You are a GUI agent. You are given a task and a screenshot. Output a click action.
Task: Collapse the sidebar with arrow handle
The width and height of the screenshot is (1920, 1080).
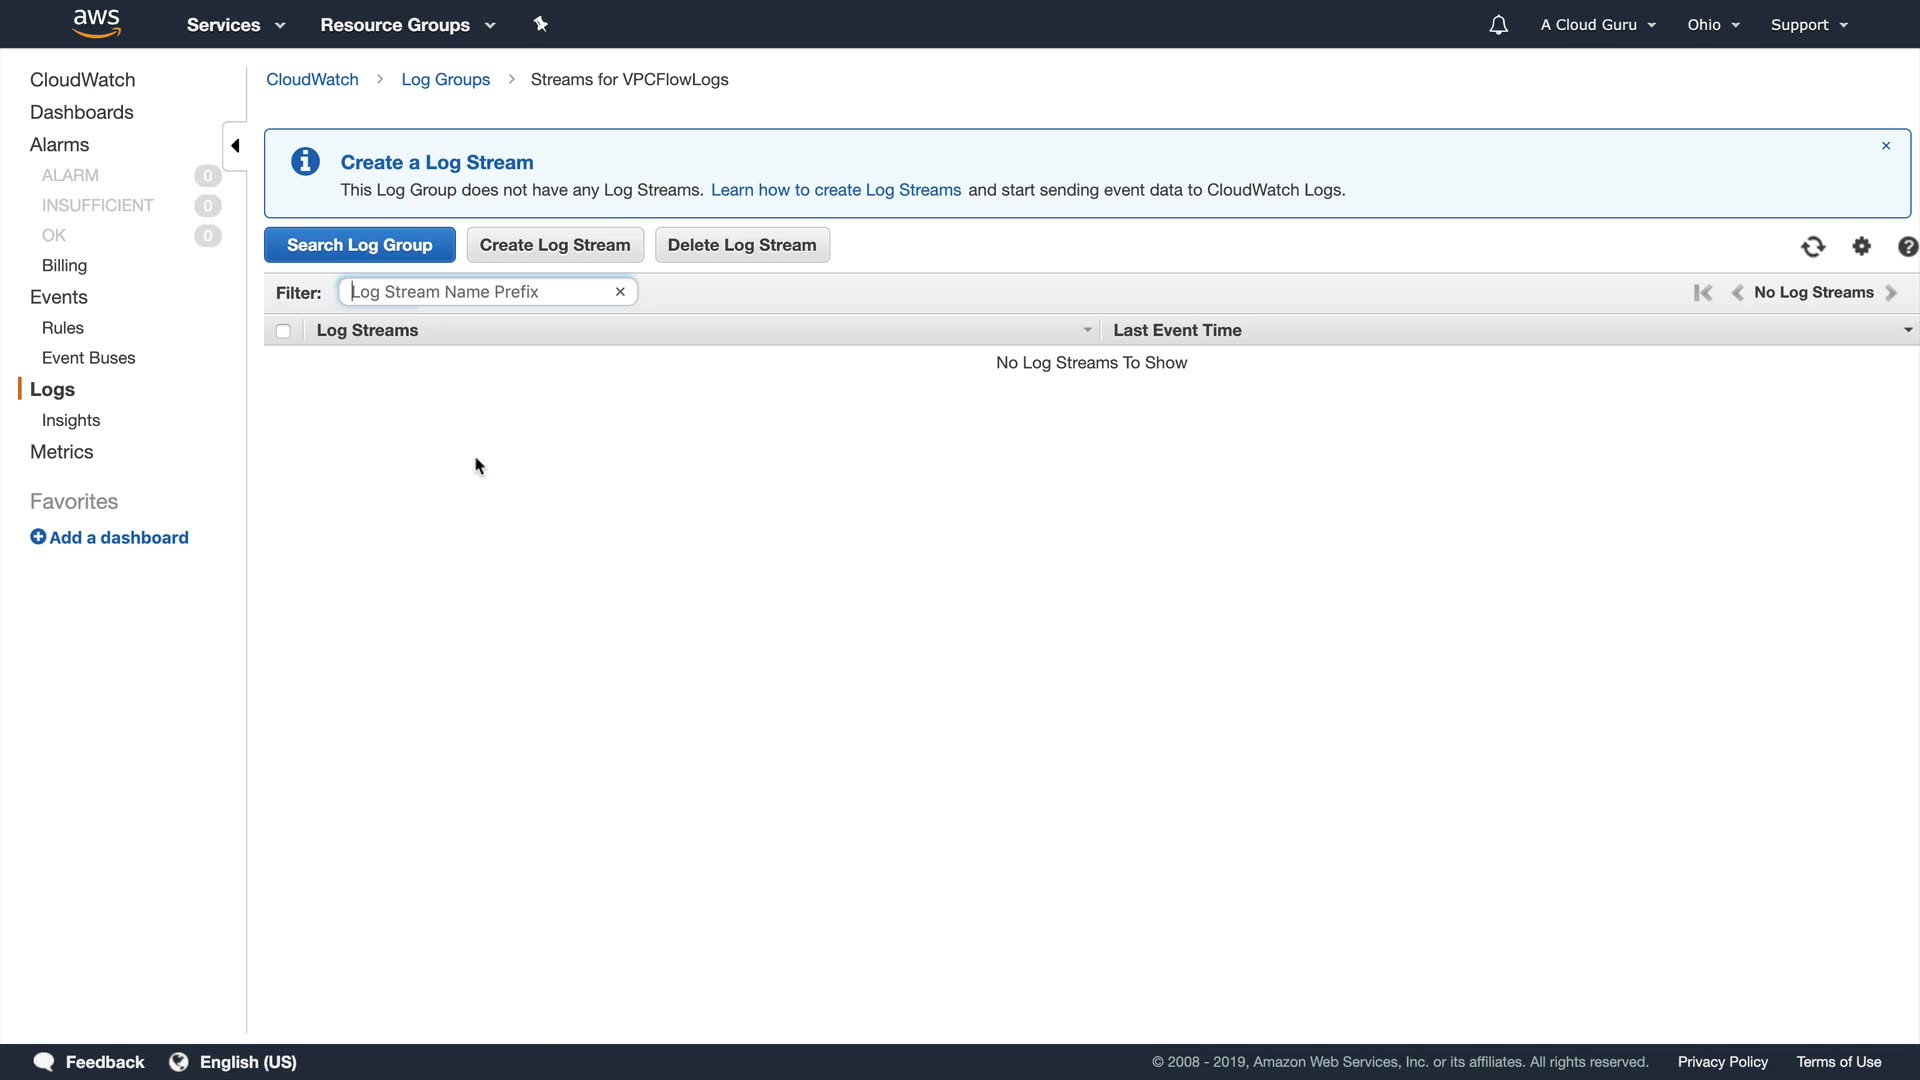[235, 146]
